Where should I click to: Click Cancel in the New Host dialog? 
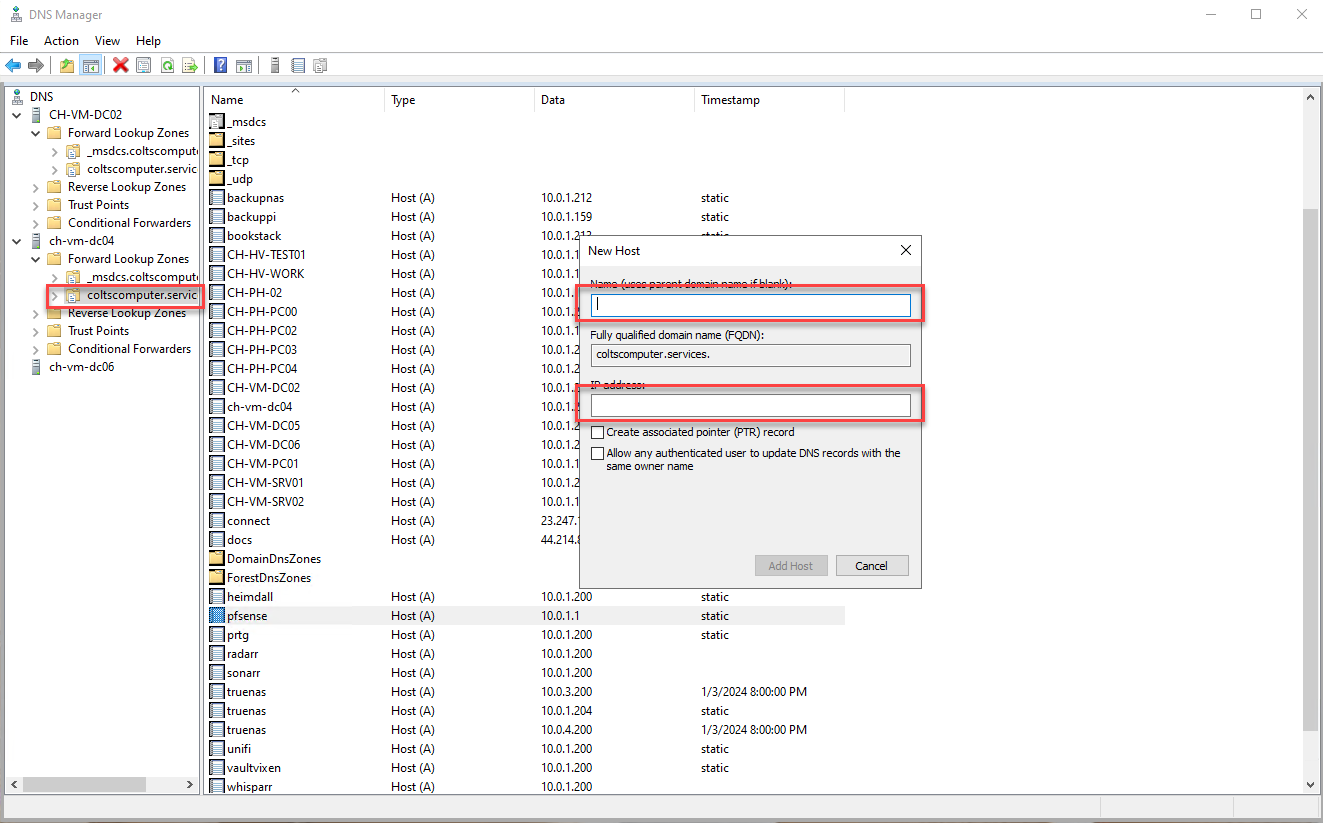point(872,566)
